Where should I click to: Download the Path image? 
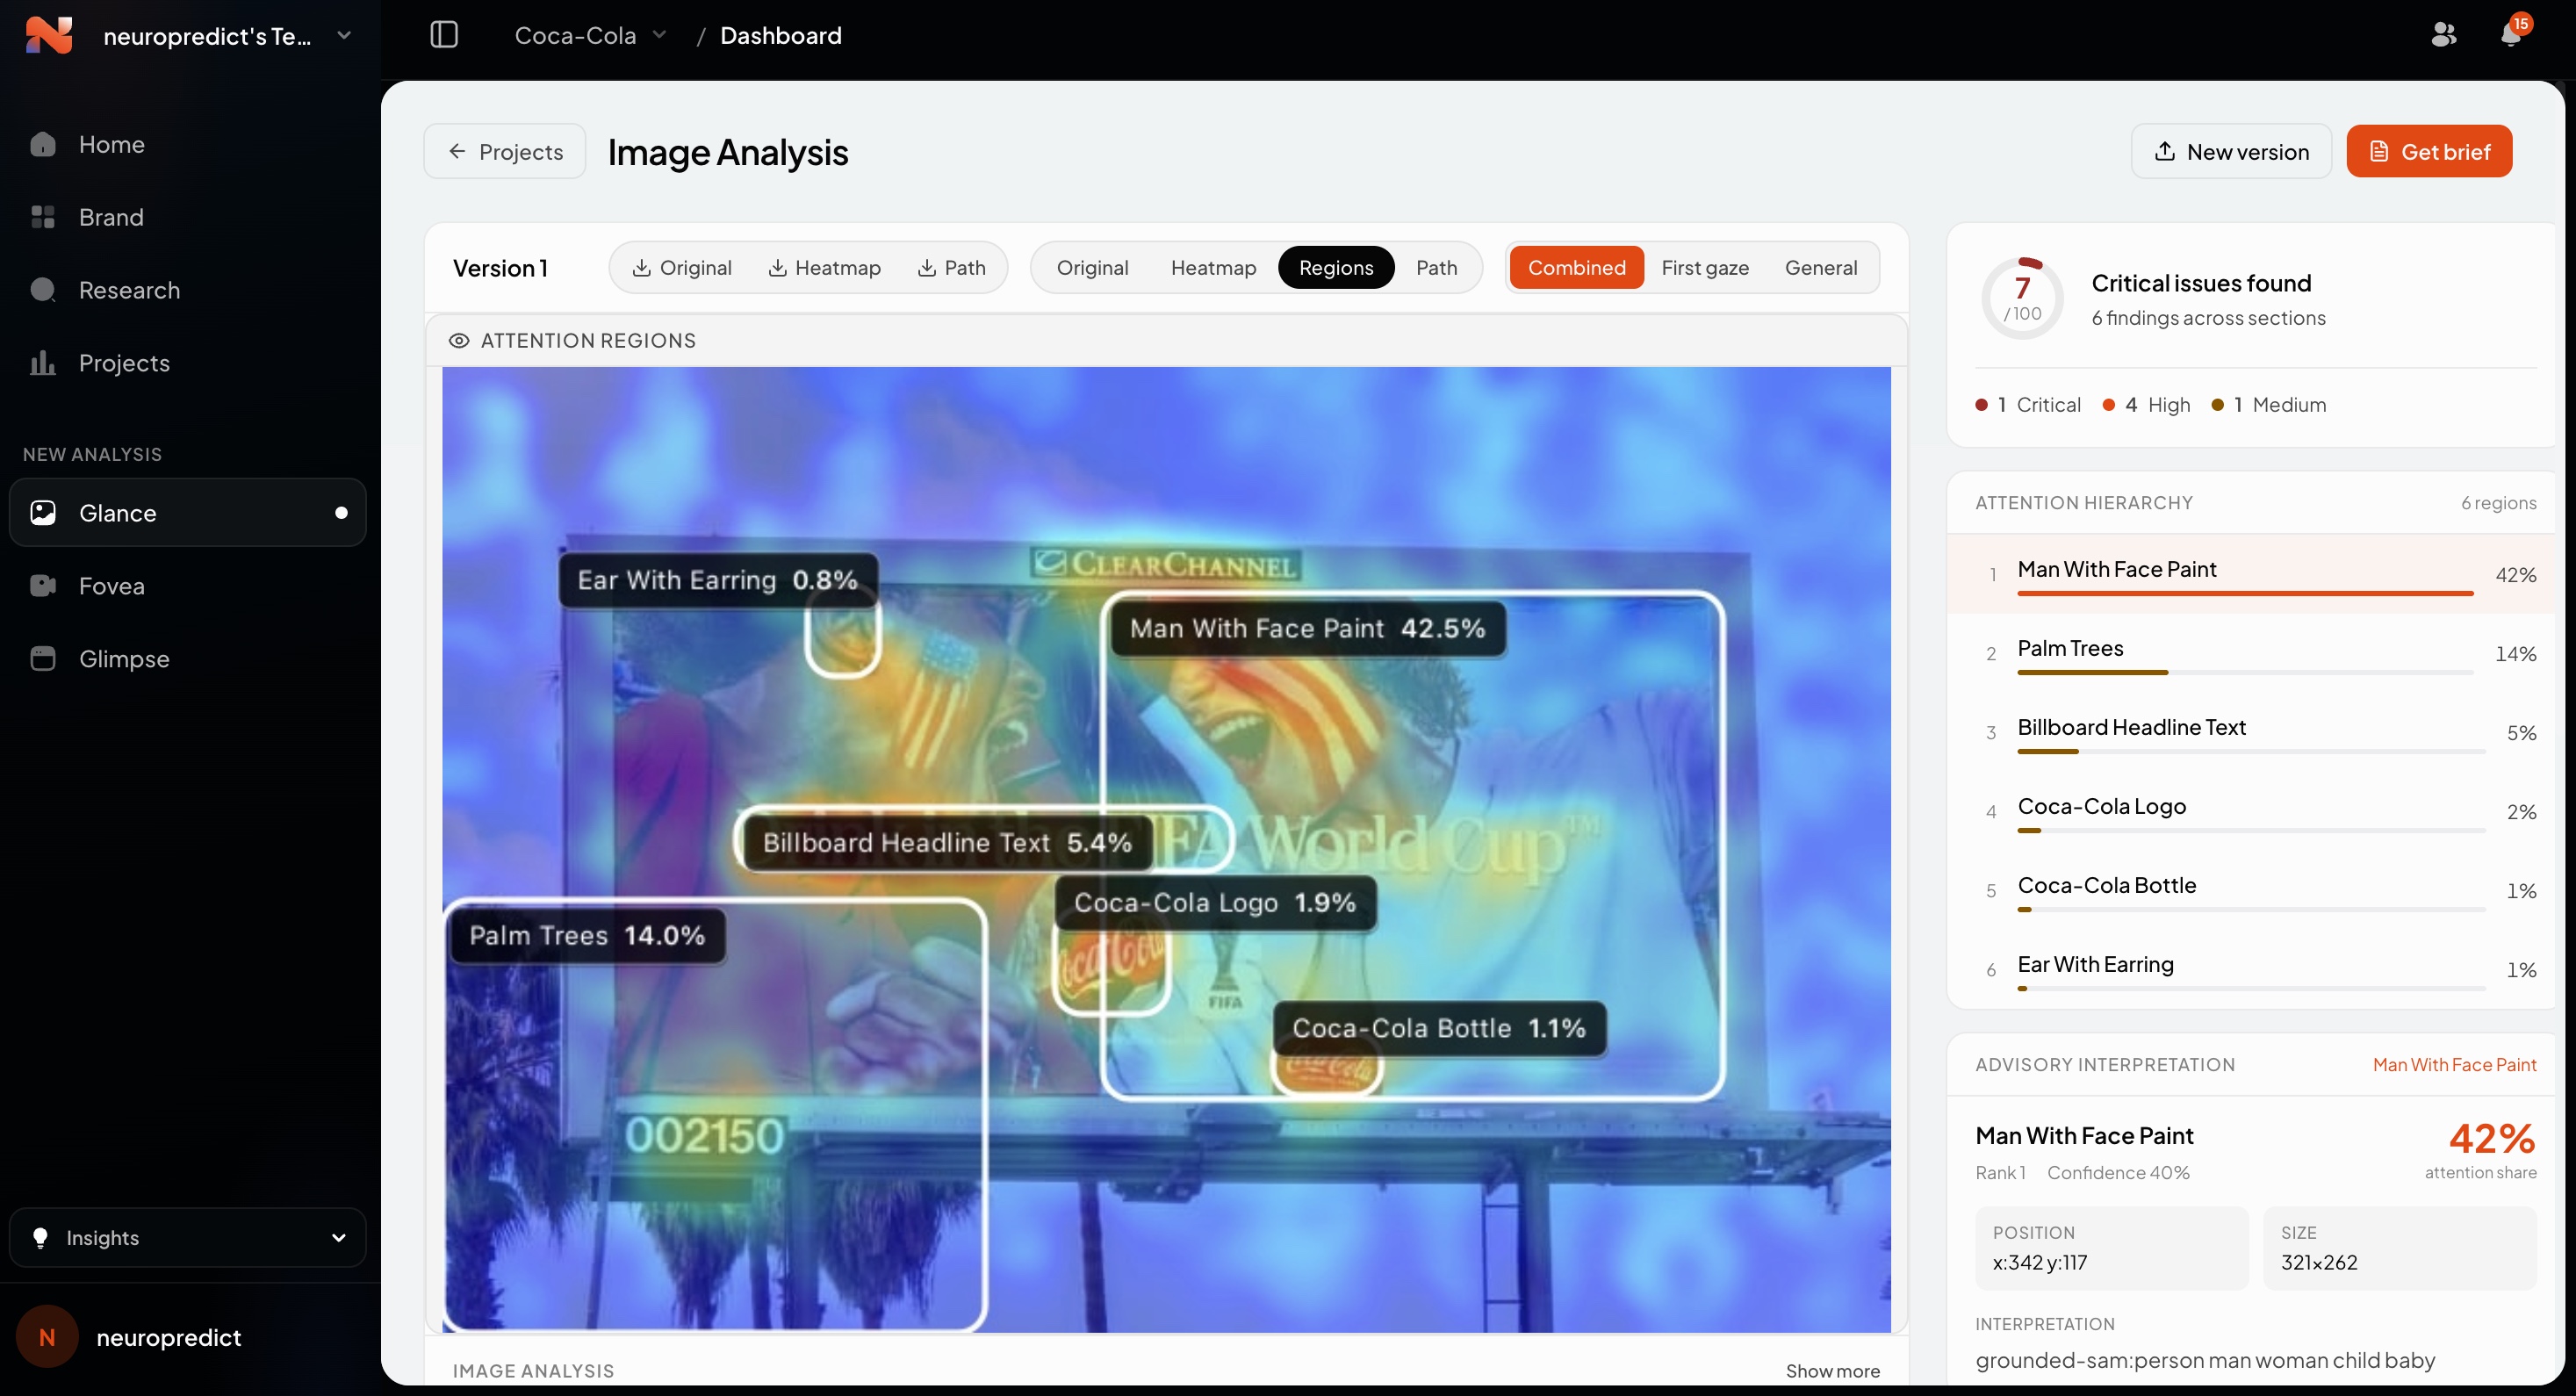pyautogui.click(x=951, y=268)
